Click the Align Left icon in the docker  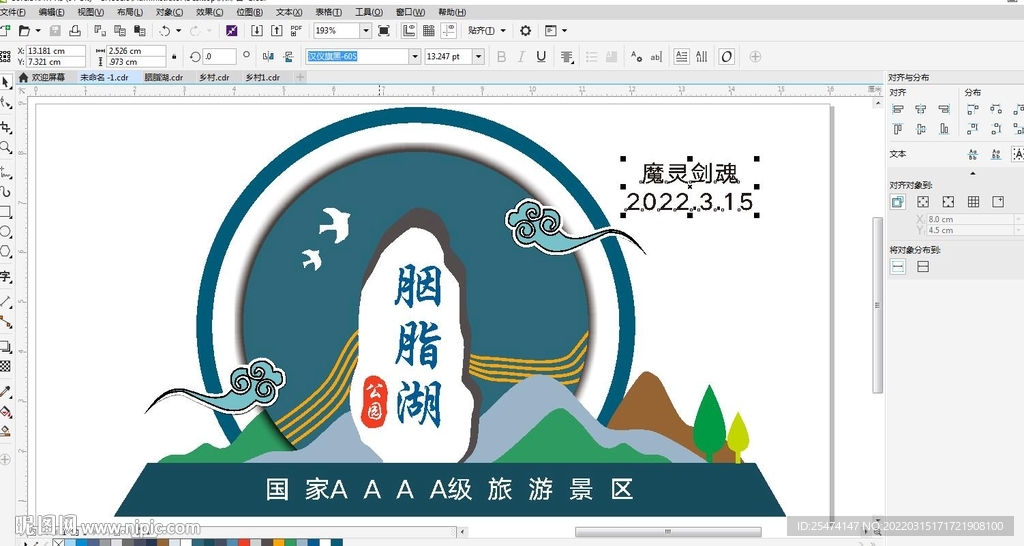[898, 109]
